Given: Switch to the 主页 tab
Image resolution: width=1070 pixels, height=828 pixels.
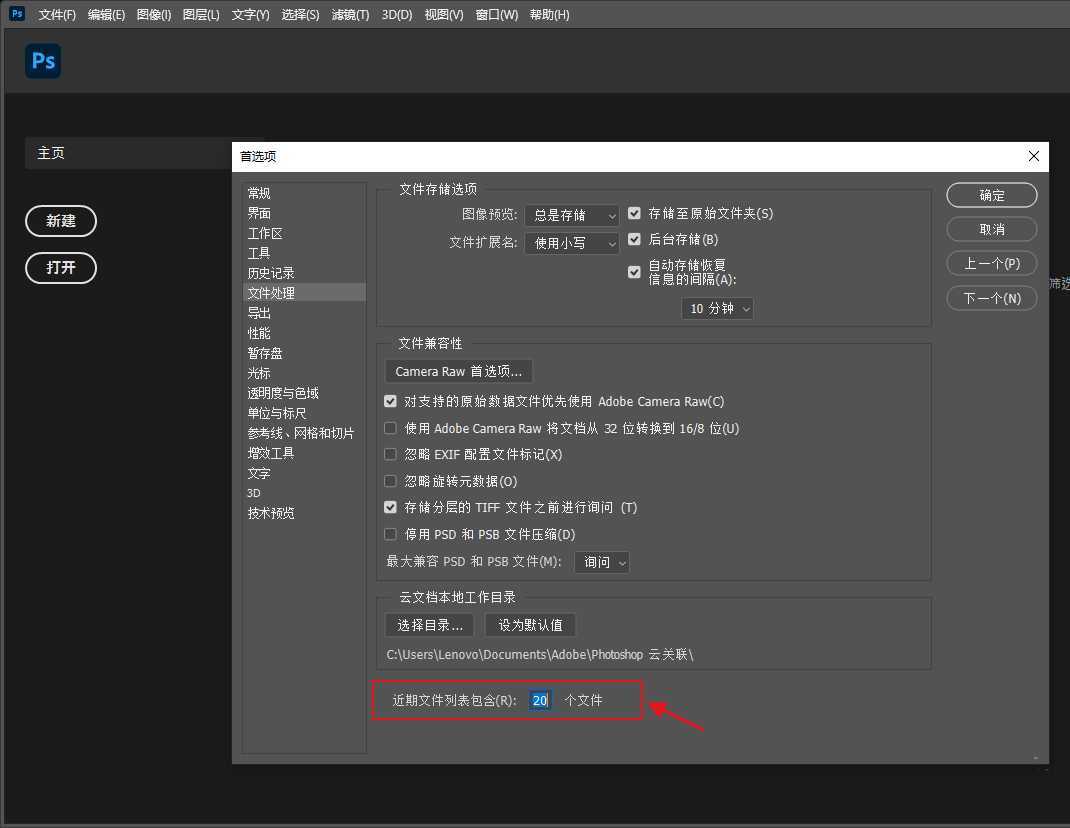Looking at the screenshot, I should coord(51,153).
